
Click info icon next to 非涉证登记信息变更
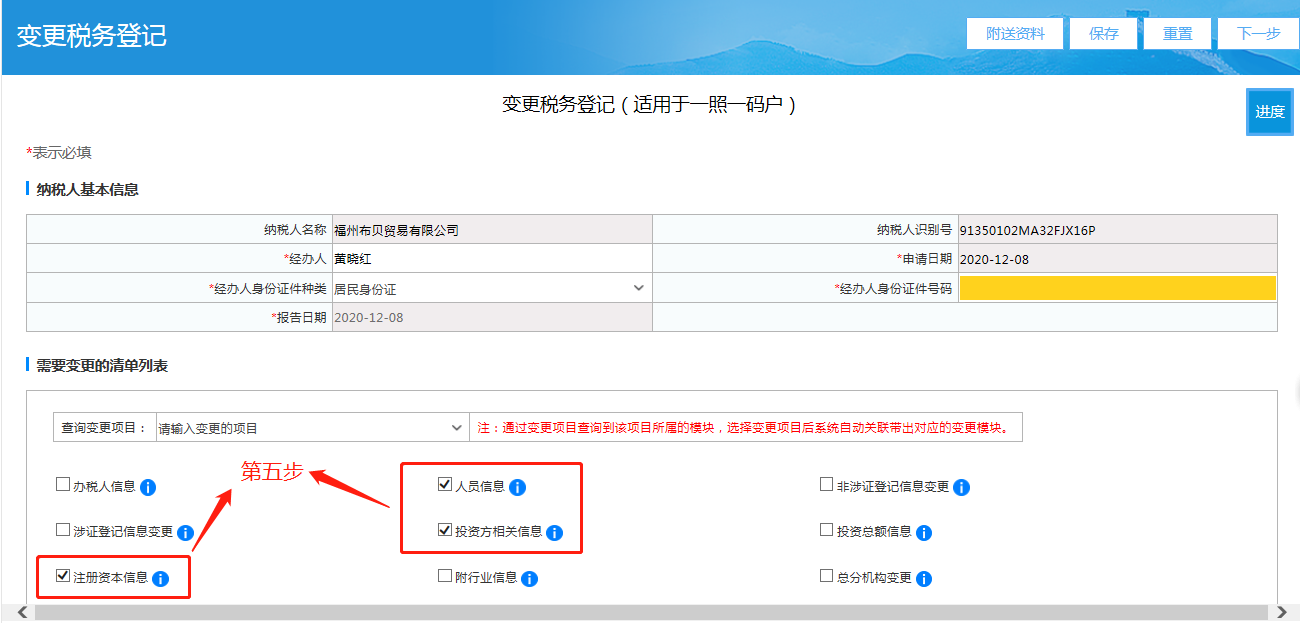click(961, 488)
